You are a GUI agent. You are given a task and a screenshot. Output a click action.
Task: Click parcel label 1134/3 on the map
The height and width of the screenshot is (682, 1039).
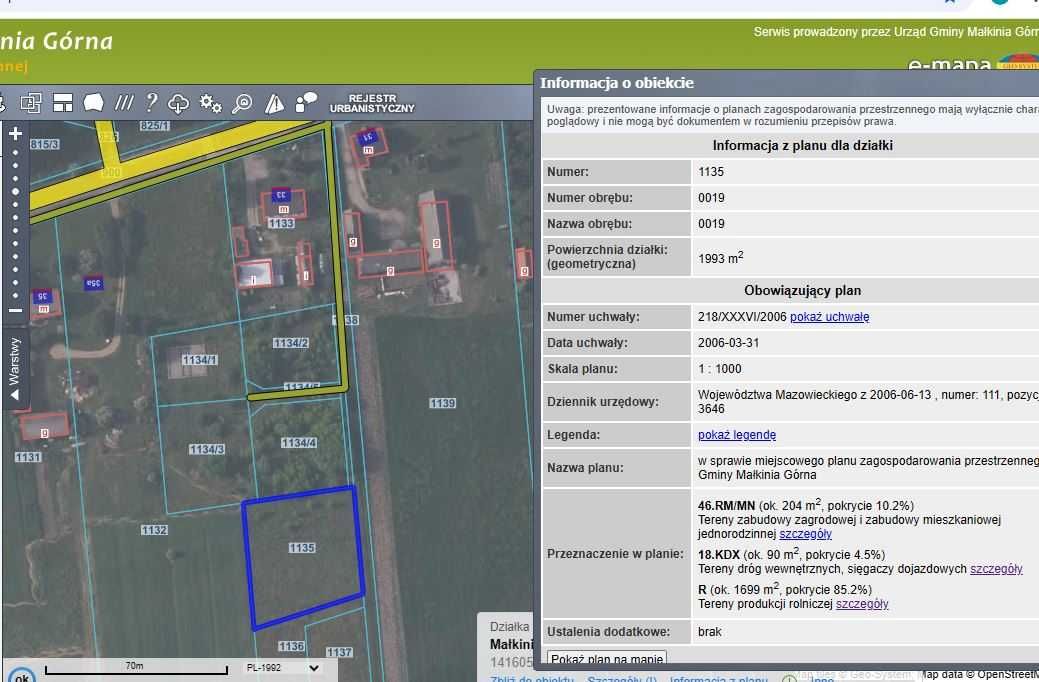tap(207, 449)
